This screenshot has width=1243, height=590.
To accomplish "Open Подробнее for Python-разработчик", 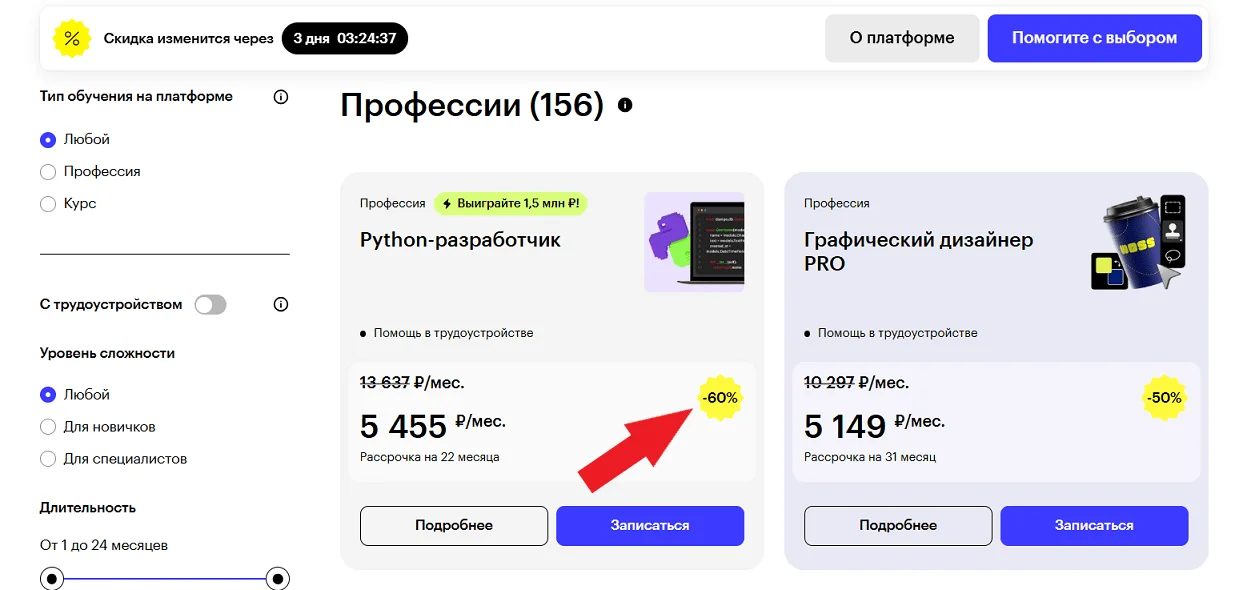I will [x=454, y=525].
